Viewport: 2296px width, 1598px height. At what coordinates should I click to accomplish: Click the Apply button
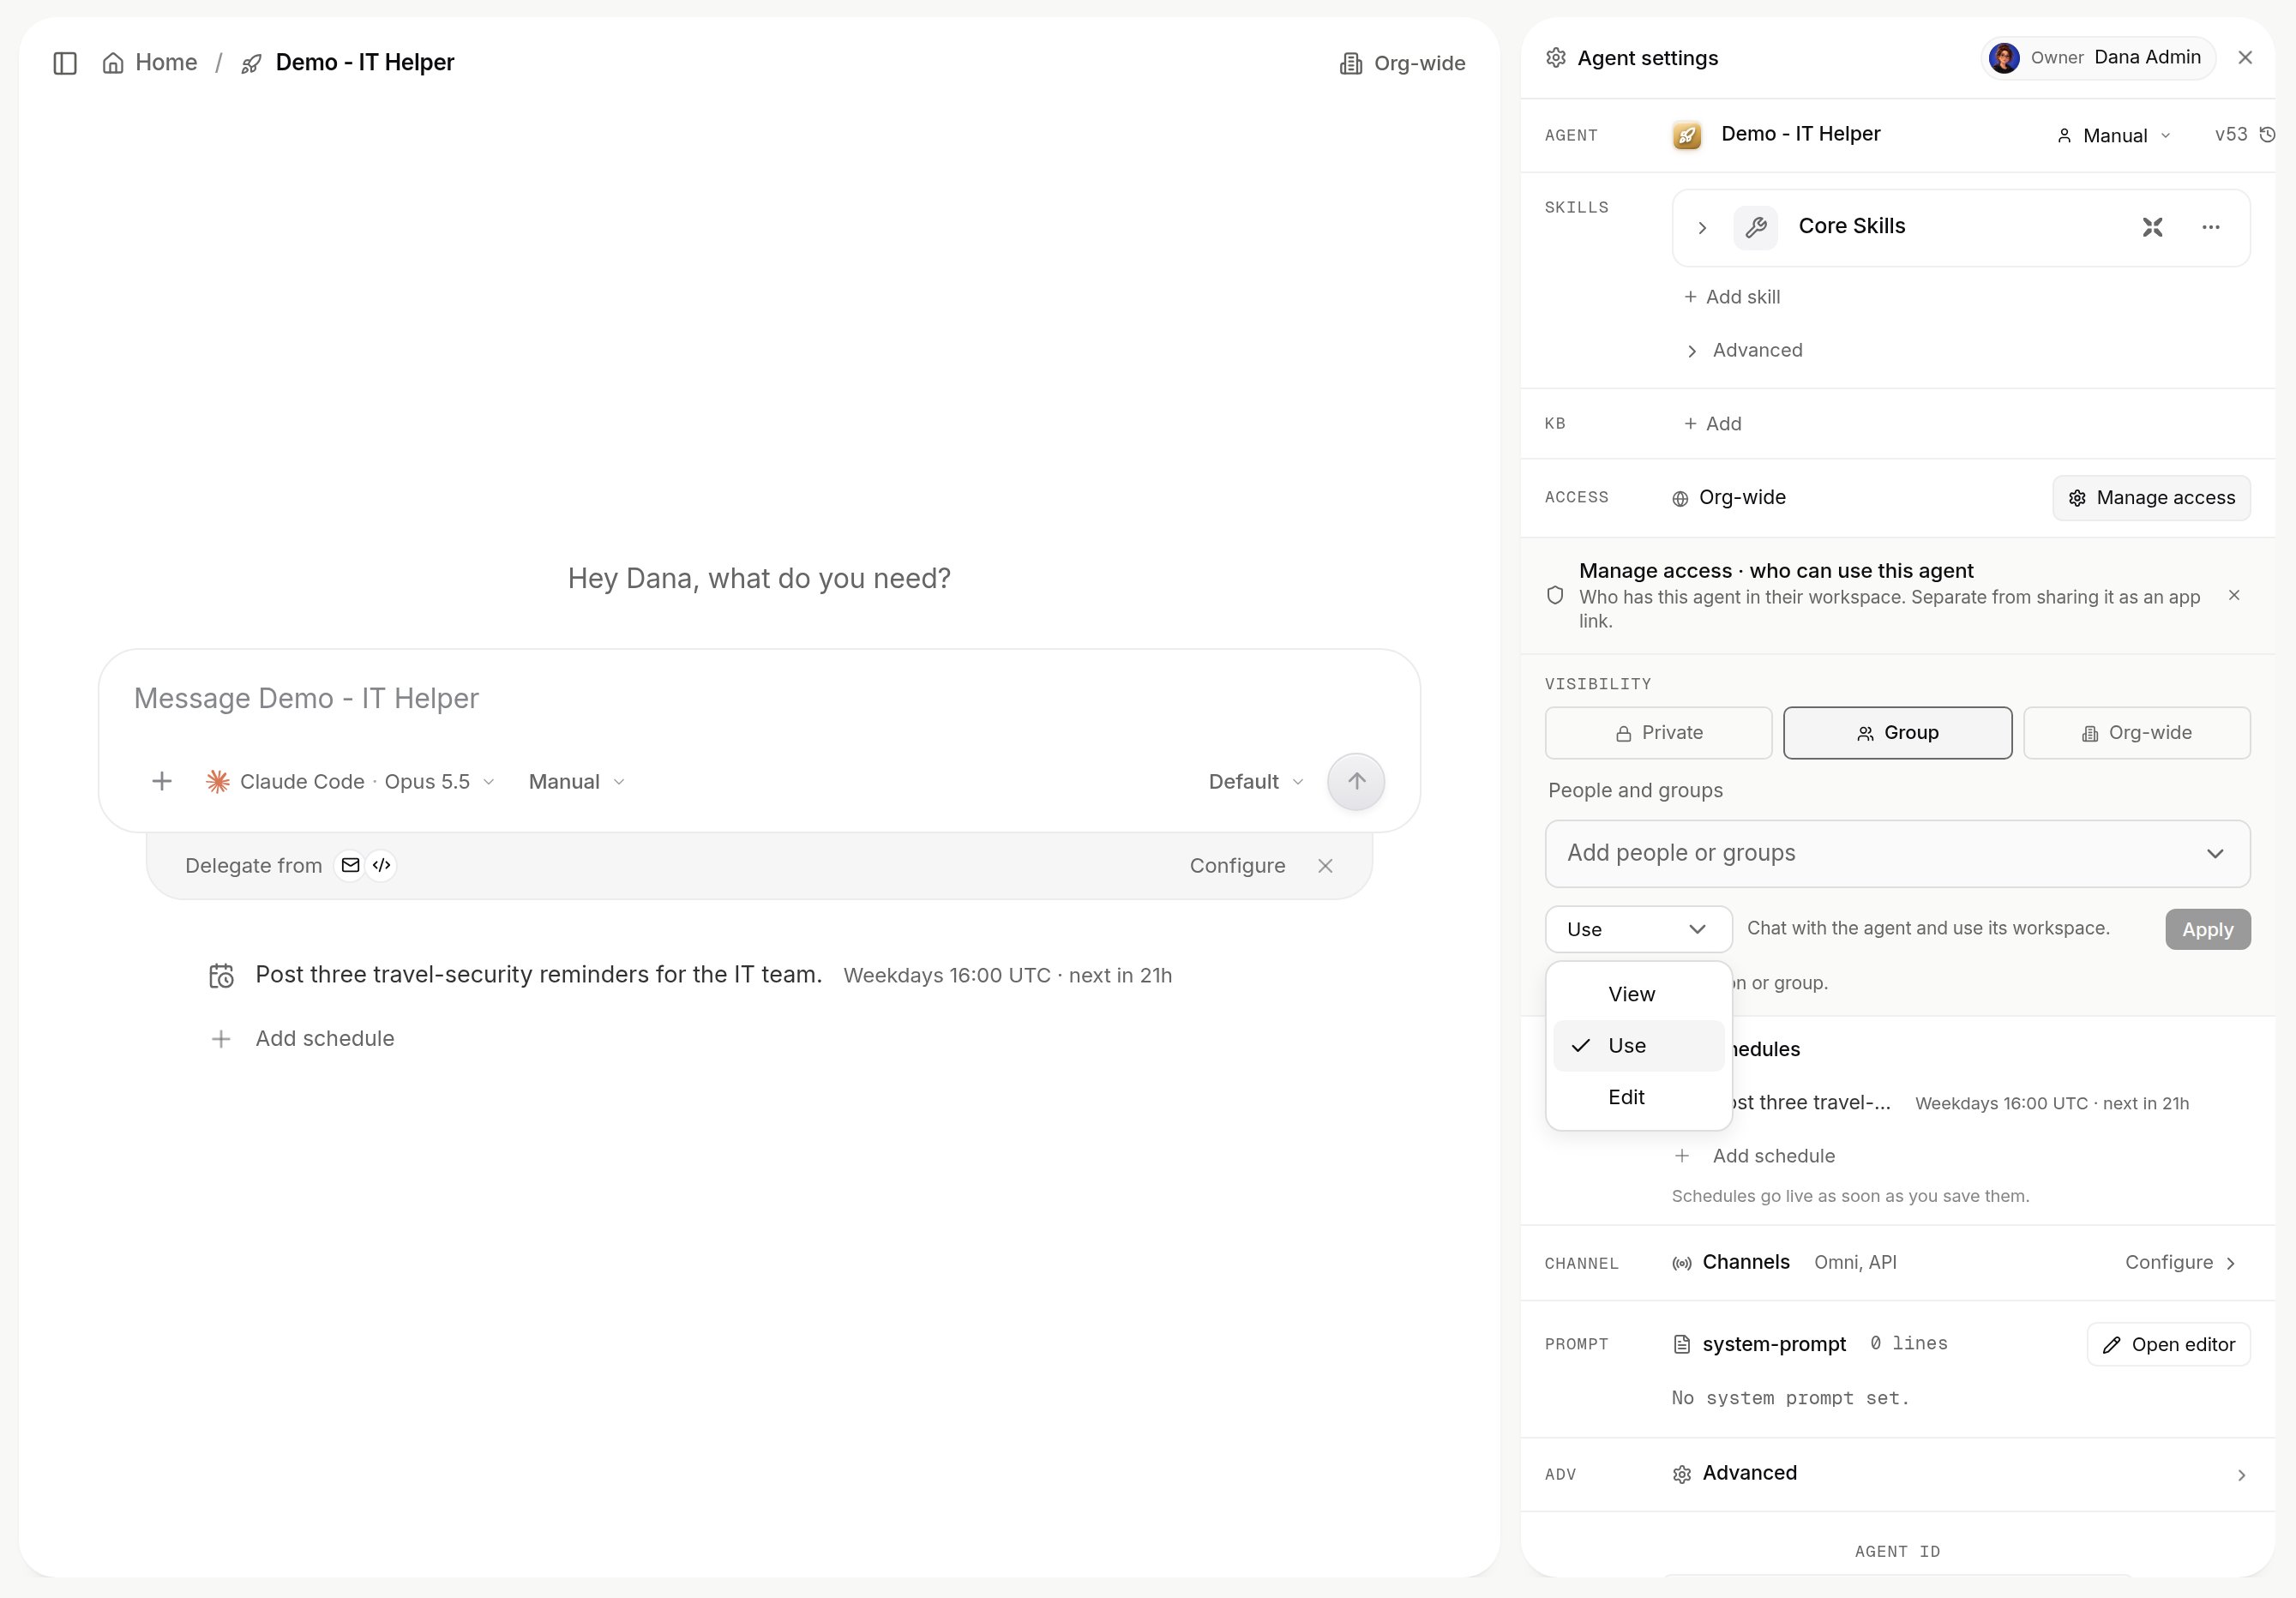2207,930
